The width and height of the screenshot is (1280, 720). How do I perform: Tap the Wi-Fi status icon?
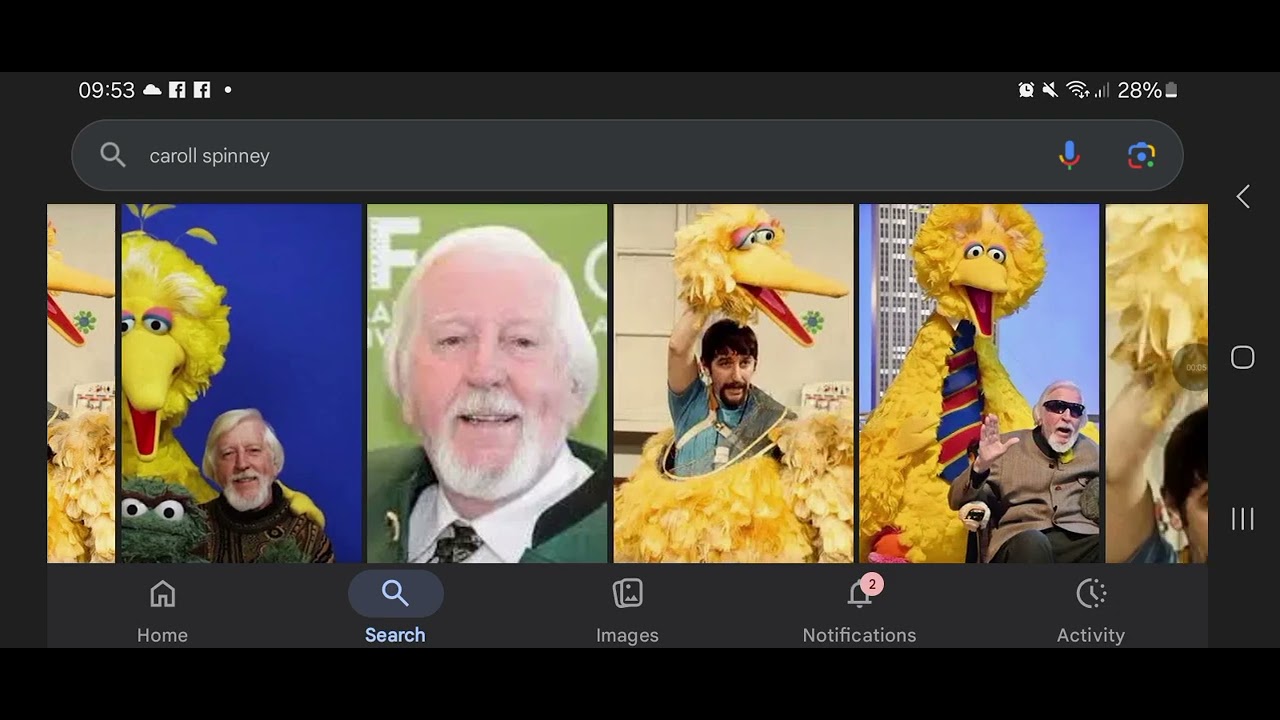coord(1077,90)
